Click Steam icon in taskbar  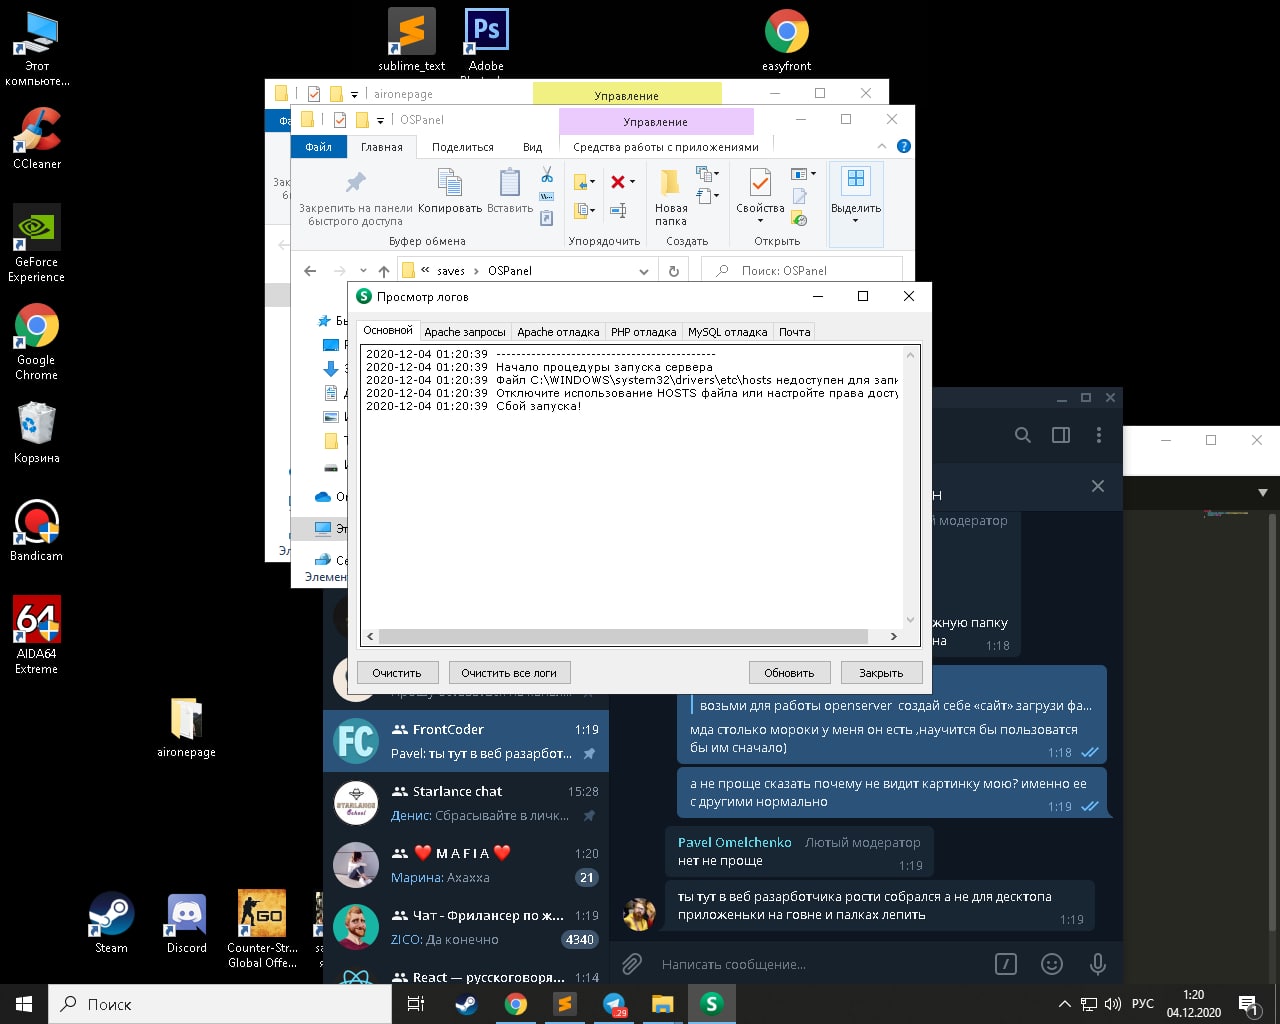coord(466,1004)
